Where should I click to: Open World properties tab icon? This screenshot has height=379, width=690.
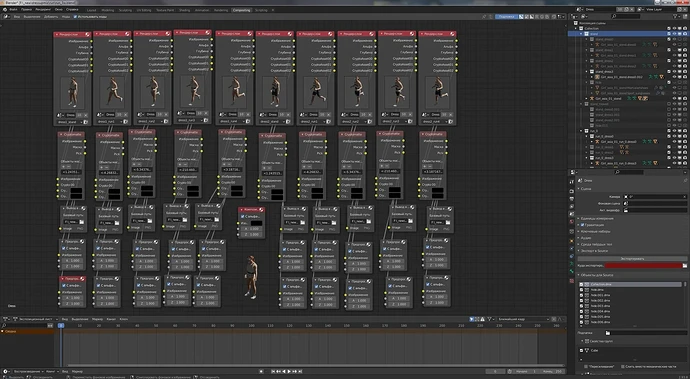point(572,222)
